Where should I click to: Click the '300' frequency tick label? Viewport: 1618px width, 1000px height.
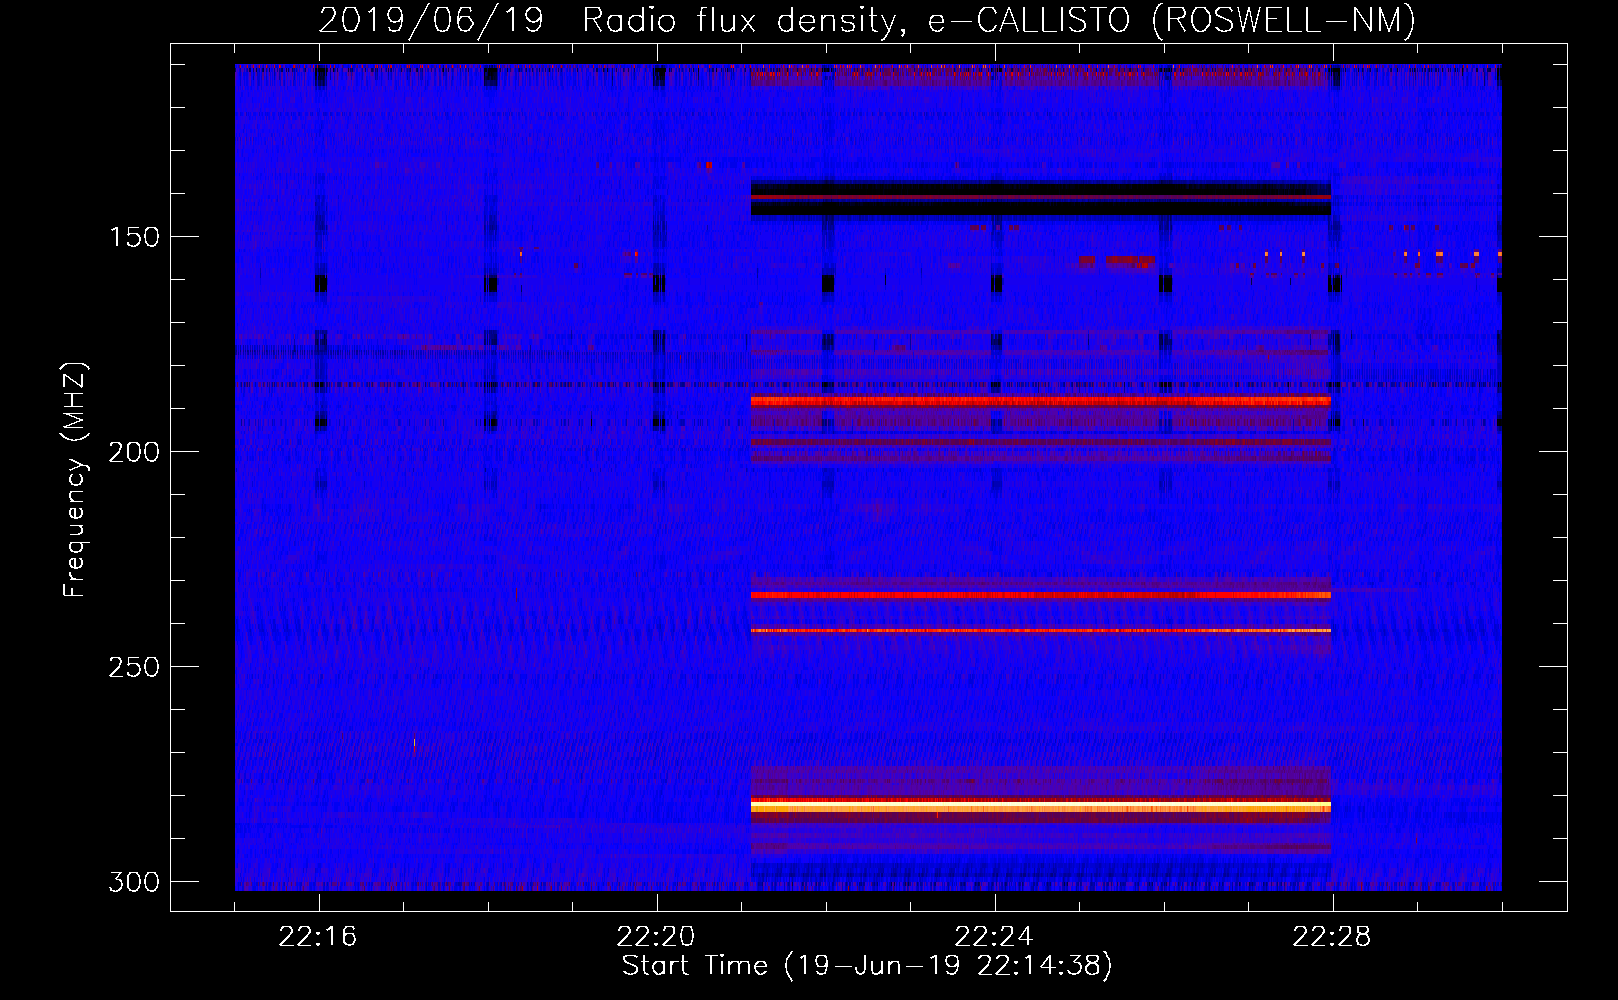[x=134, y=882]
